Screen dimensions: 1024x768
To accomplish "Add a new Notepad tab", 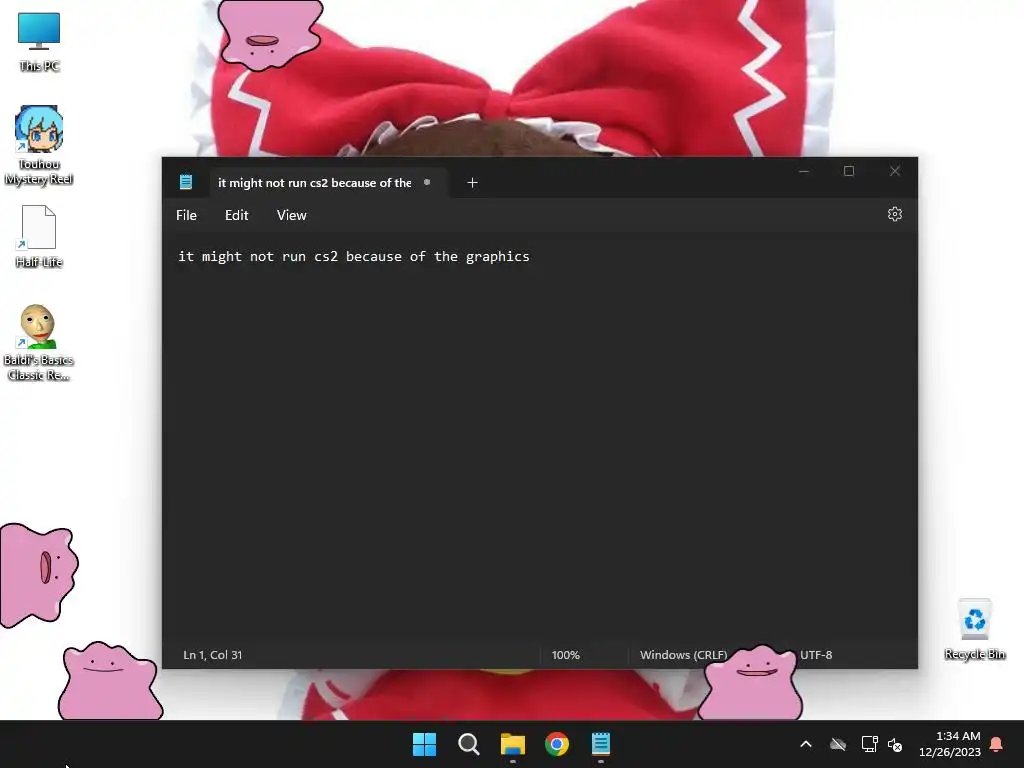I will 472,183.
